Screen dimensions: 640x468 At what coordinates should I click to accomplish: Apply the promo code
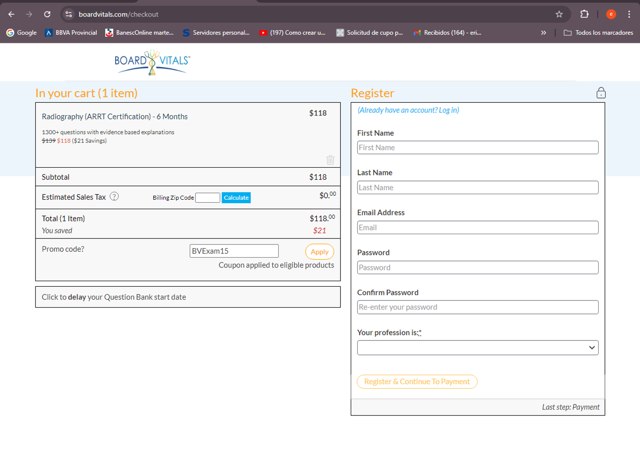click(x=320, y=252)
